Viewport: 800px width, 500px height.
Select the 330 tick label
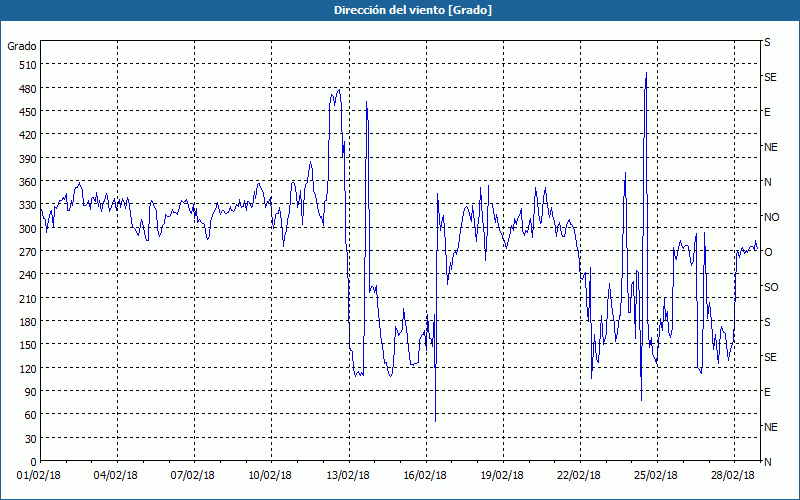click(x=28, y=205)
